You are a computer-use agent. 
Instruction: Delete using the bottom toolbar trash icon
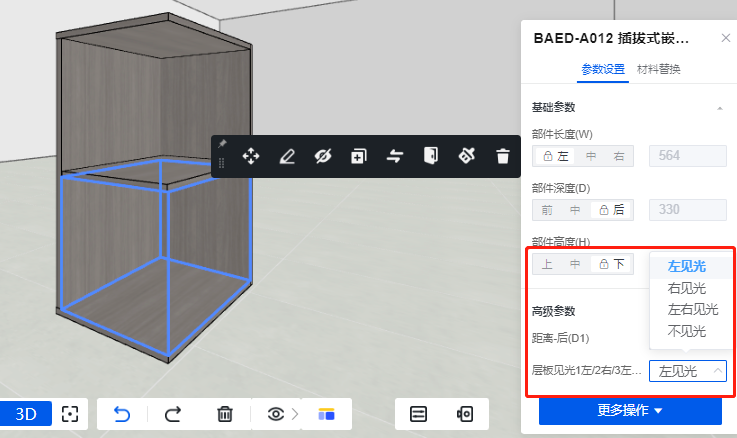click(x=225, y=414)
